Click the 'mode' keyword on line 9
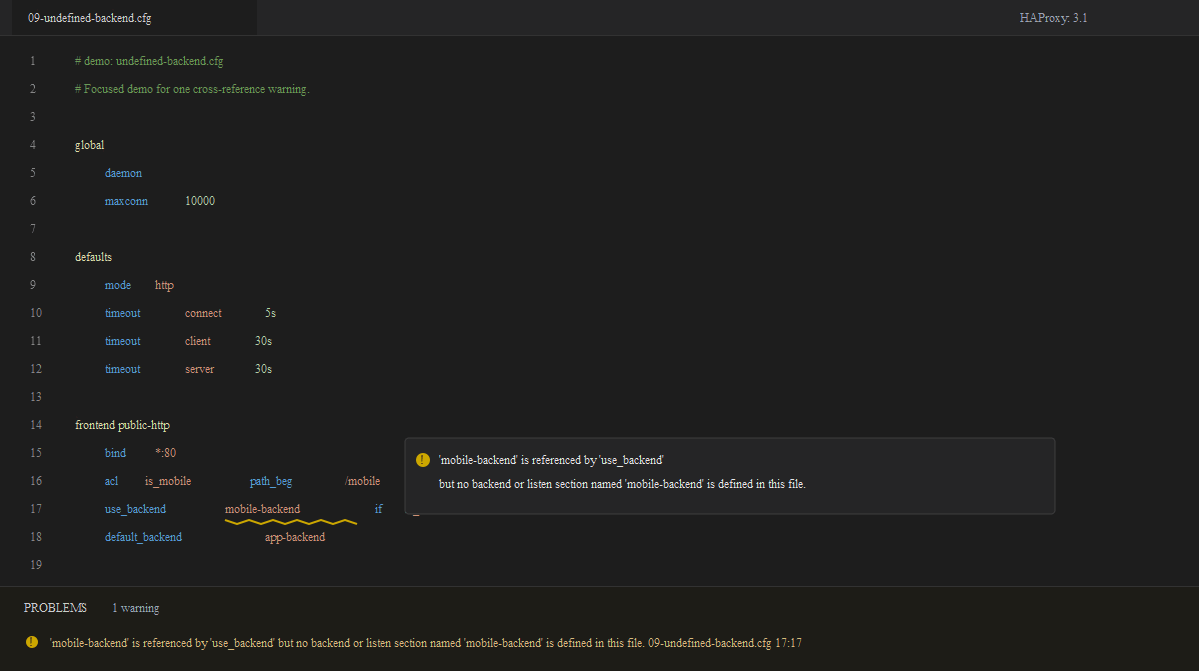Viewport: 1199px width, 671px height. pyautogui.click(x=118, y=285)
